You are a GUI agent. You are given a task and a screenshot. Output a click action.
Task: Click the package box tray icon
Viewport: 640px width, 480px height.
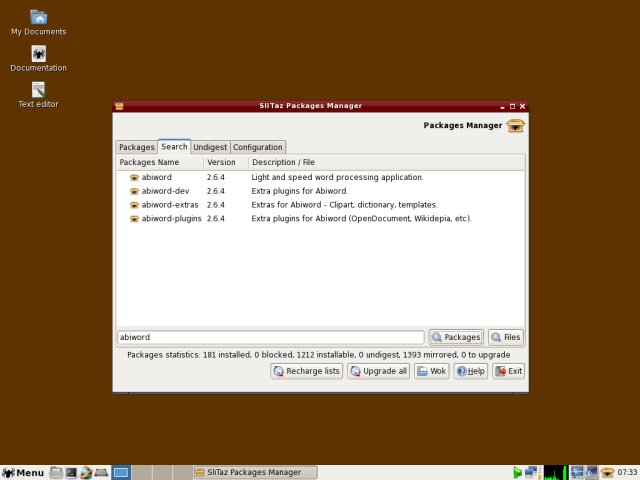pos(607,473)
